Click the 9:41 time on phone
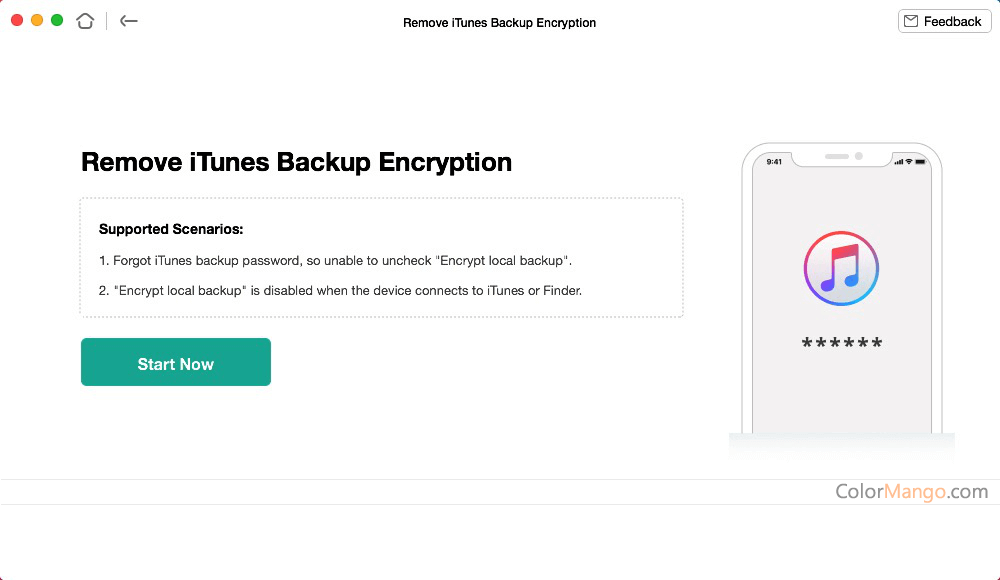 click(774, 162)
